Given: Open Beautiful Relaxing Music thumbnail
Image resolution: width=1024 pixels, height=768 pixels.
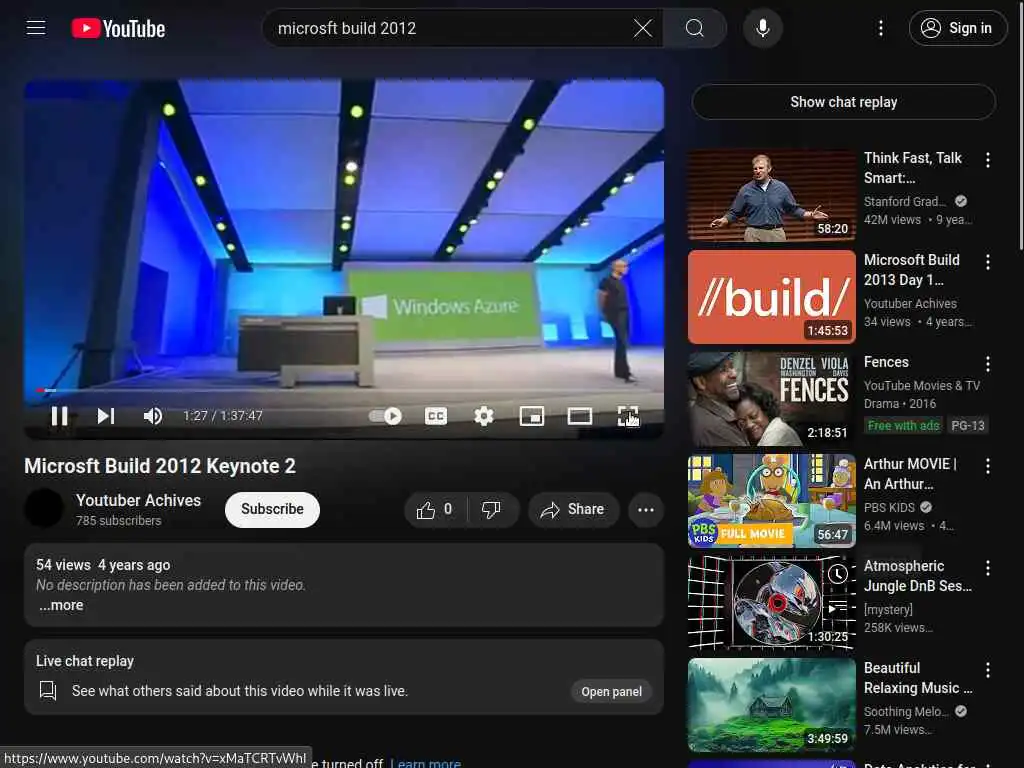Looking at the screenshot, I should pyautogui.click(x=771, y=704).
